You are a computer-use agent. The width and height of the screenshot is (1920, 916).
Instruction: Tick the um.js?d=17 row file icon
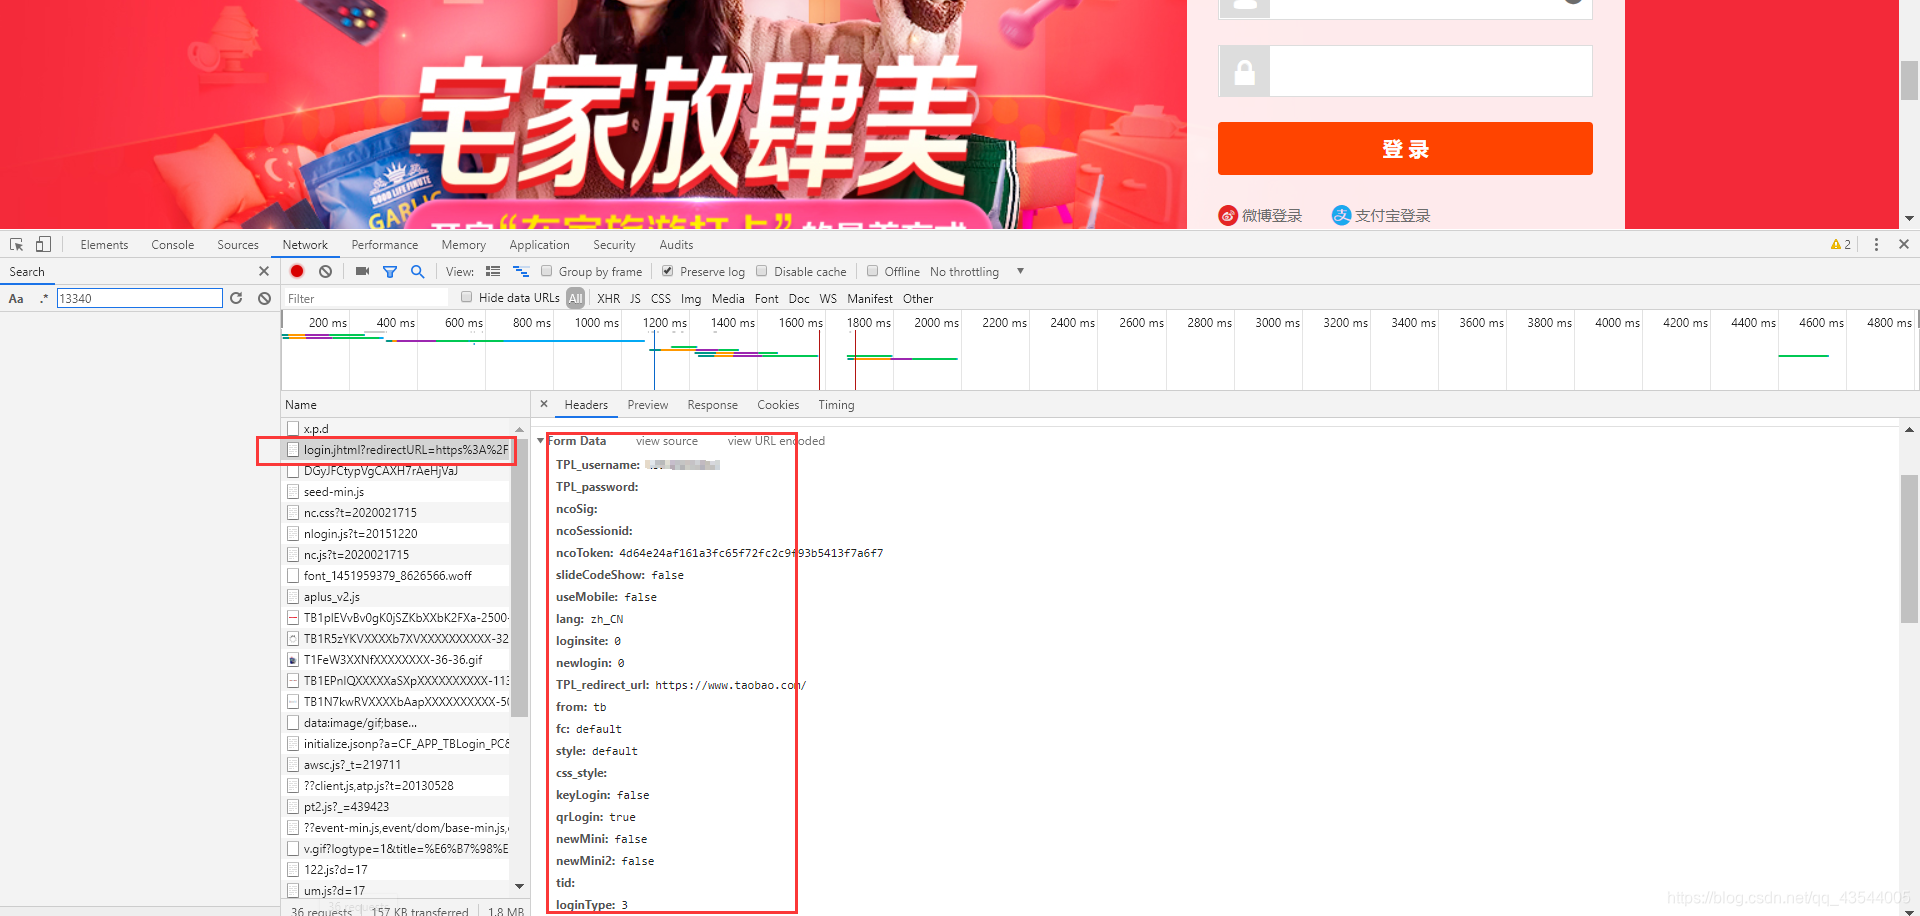[x=293, y=891]
